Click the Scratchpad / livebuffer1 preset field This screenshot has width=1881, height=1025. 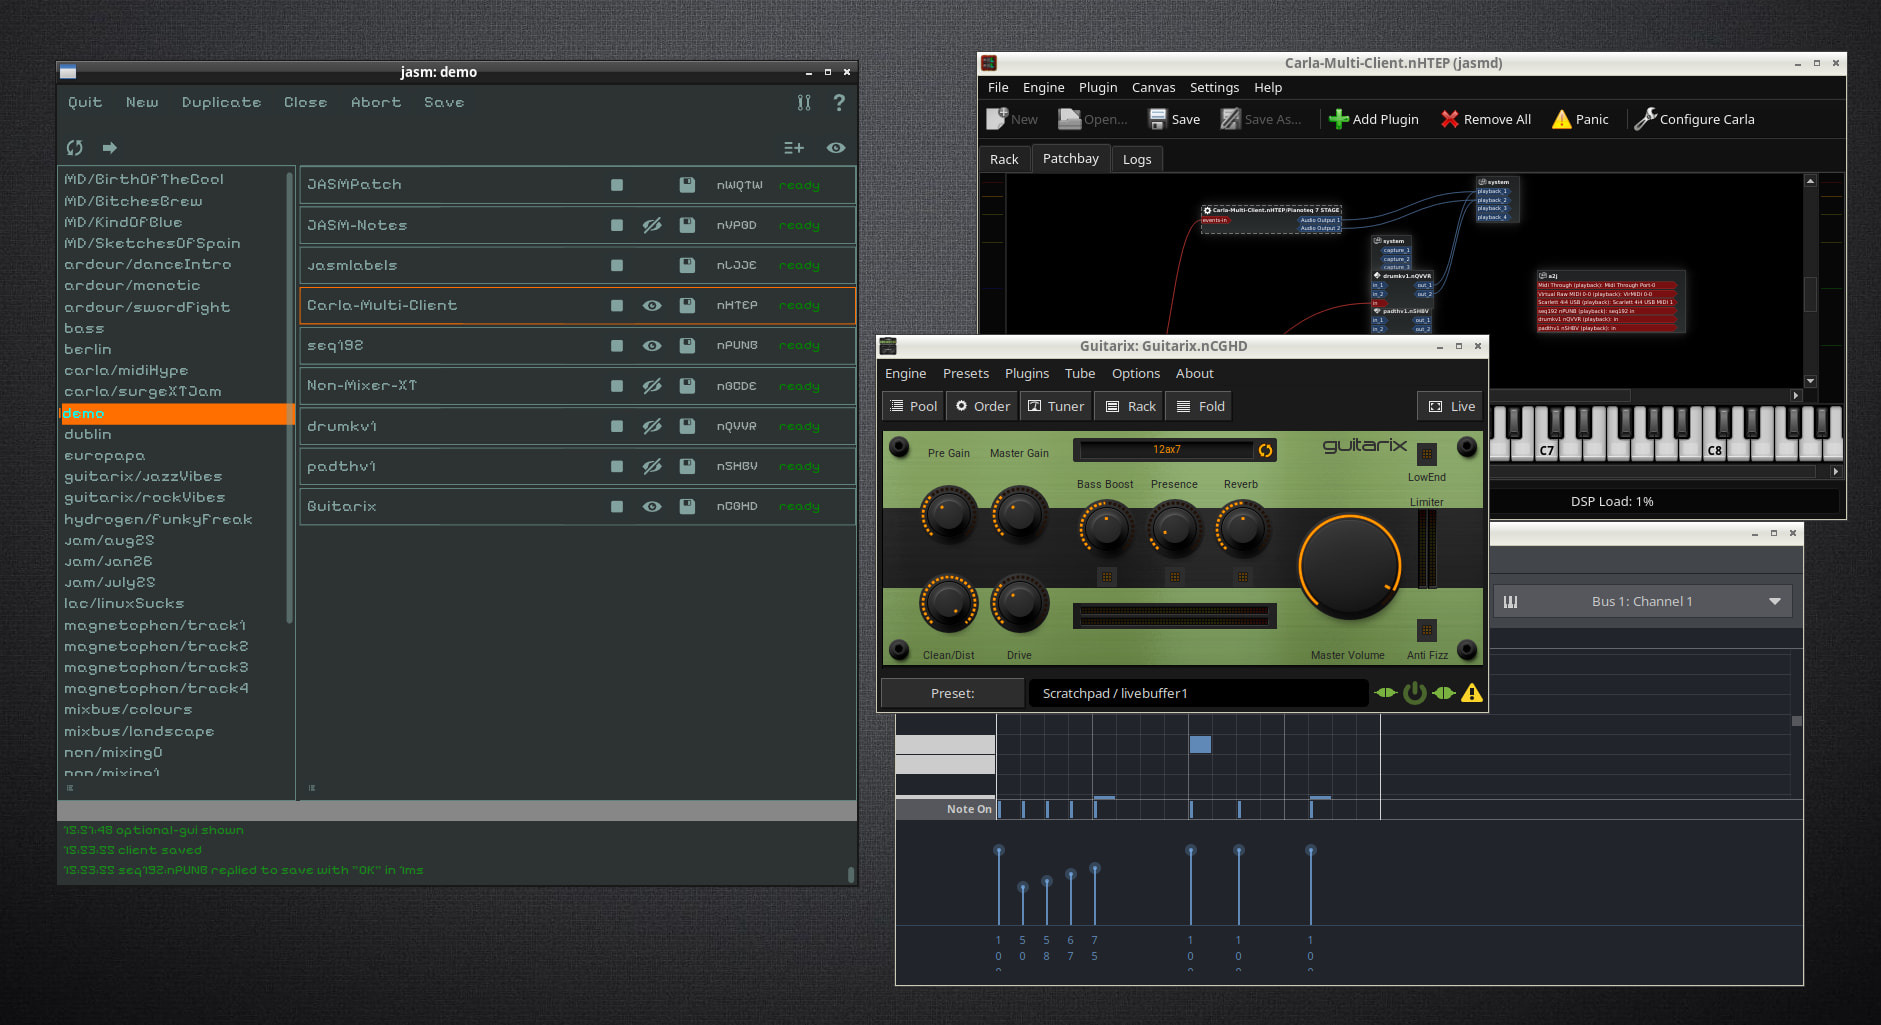(x=1198, y=693)
